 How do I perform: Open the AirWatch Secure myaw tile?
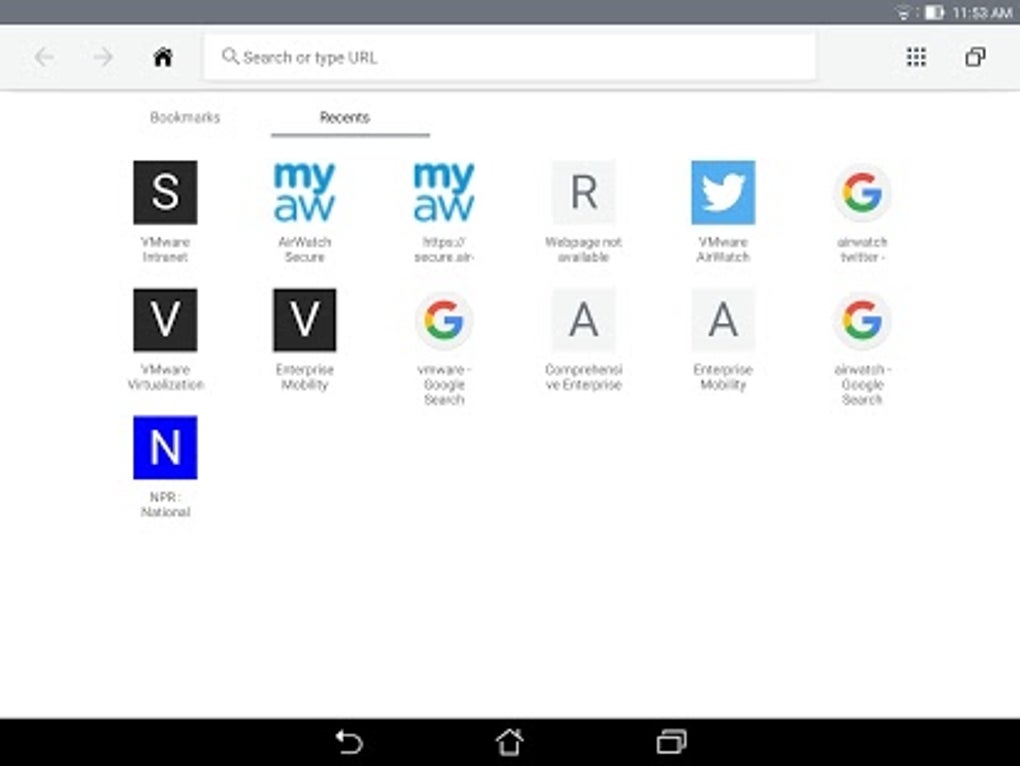coord(304,192)
